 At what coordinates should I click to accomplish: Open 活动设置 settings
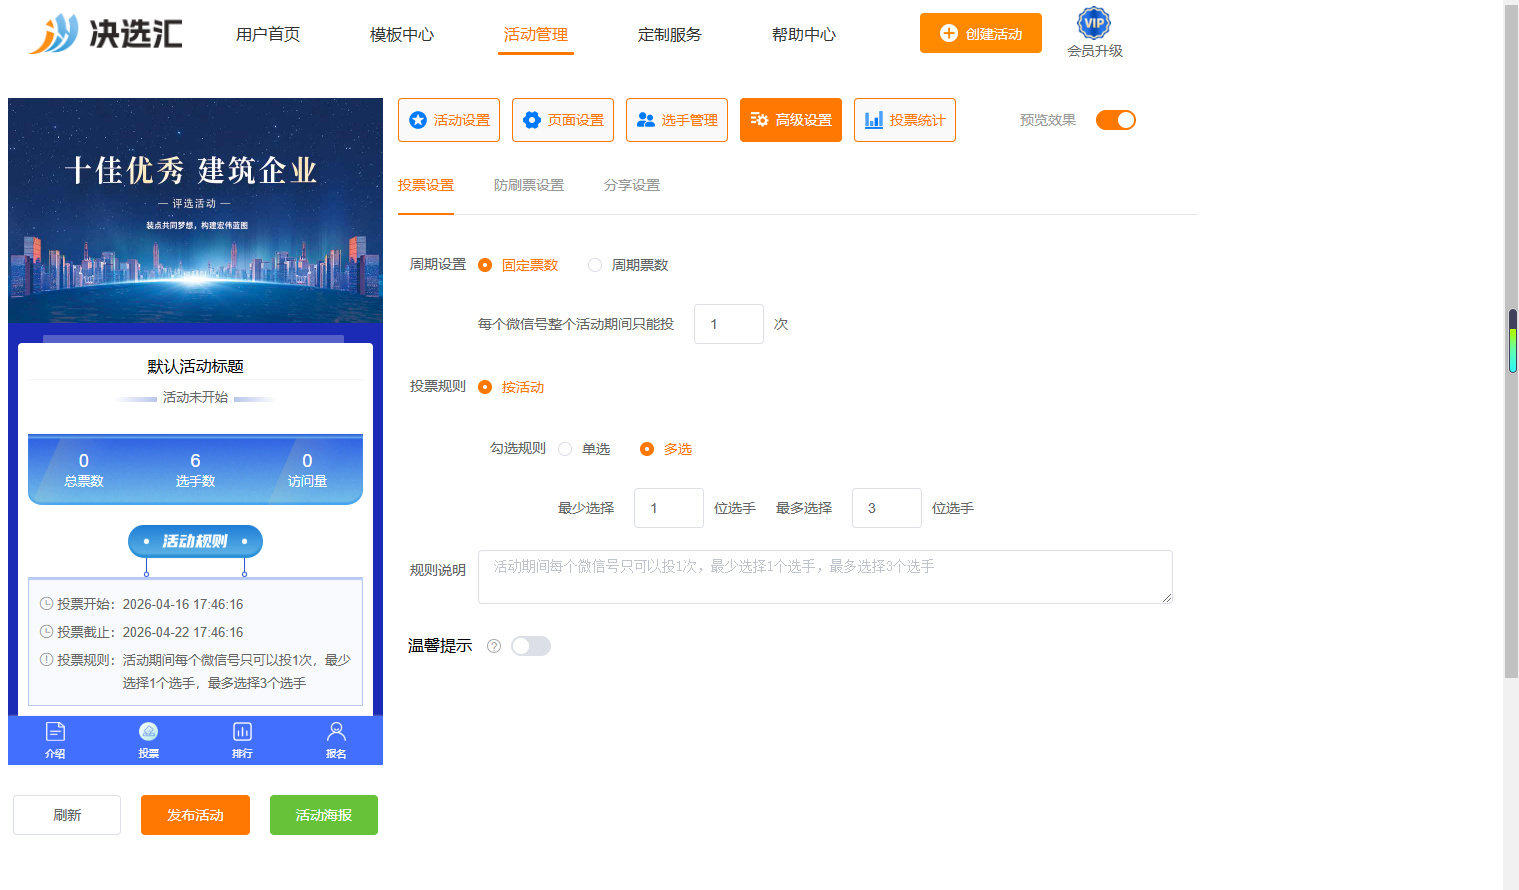[449, 120]
